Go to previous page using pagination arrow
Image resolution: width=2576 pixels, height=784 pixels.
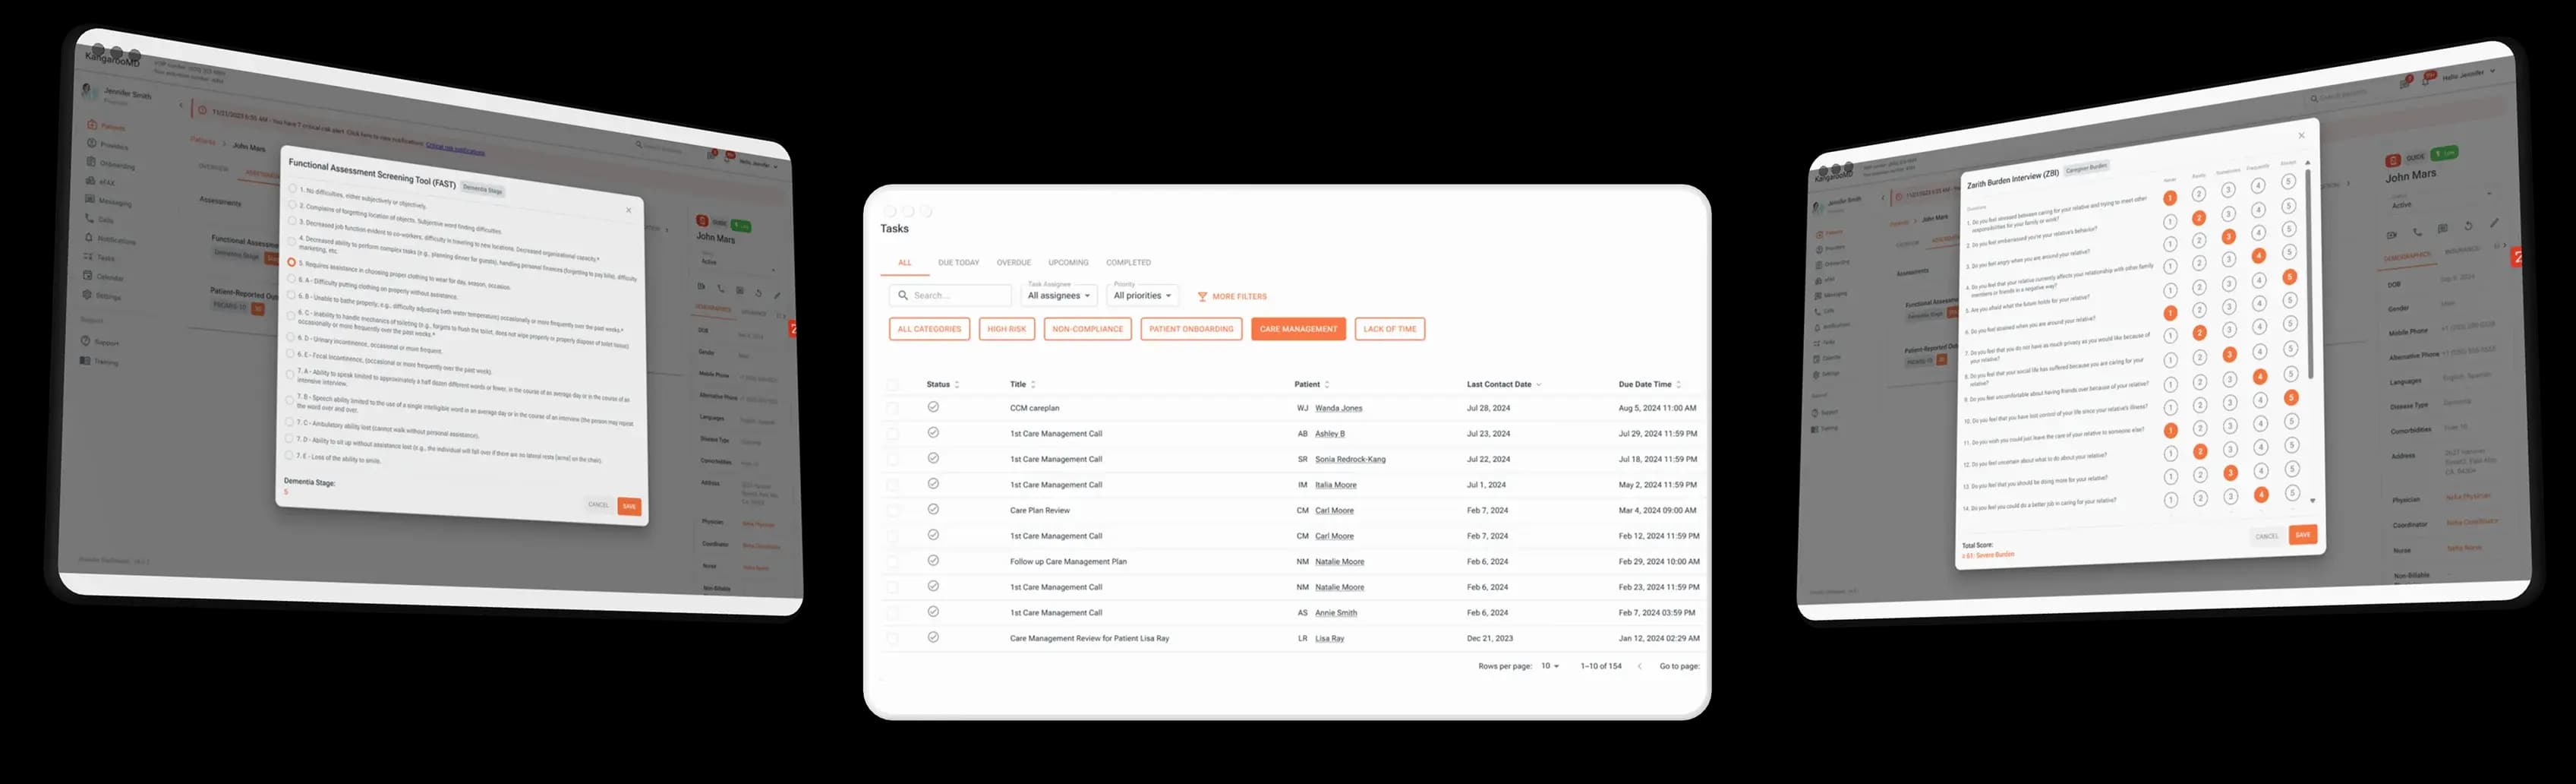[1639, 666]
